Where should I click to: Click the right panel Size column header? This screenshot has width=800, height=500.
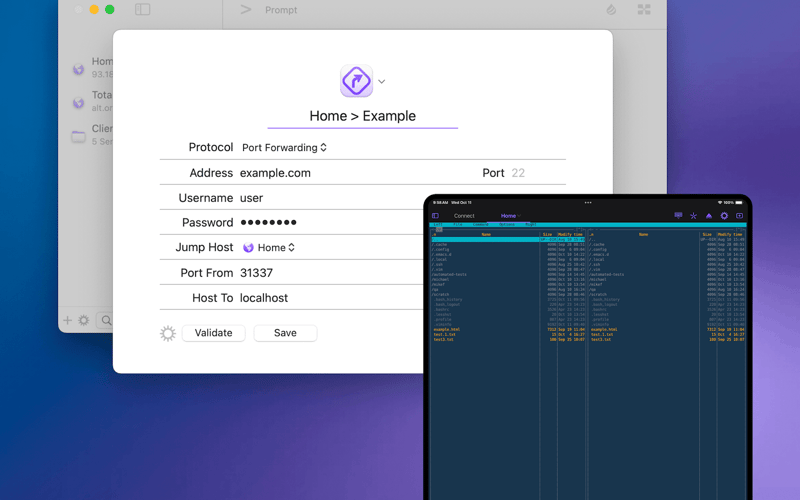click(x=707, y=234)
